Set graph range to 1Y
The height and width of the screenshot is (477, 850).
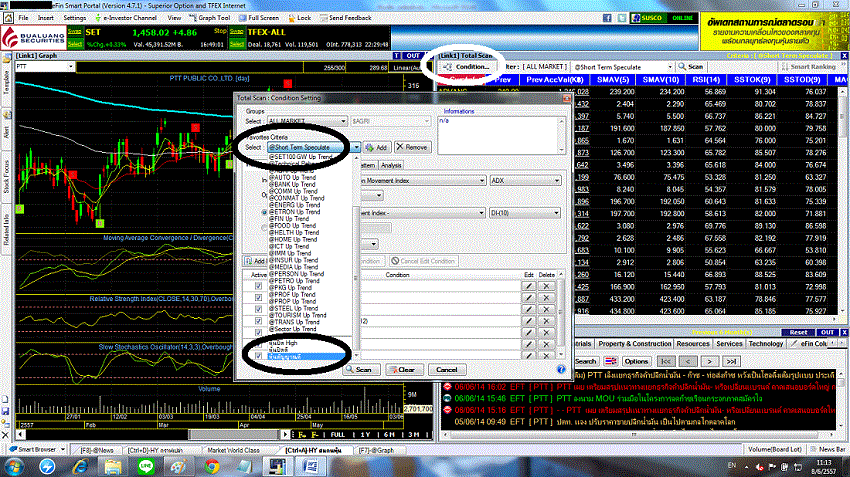tap(365, 435)
